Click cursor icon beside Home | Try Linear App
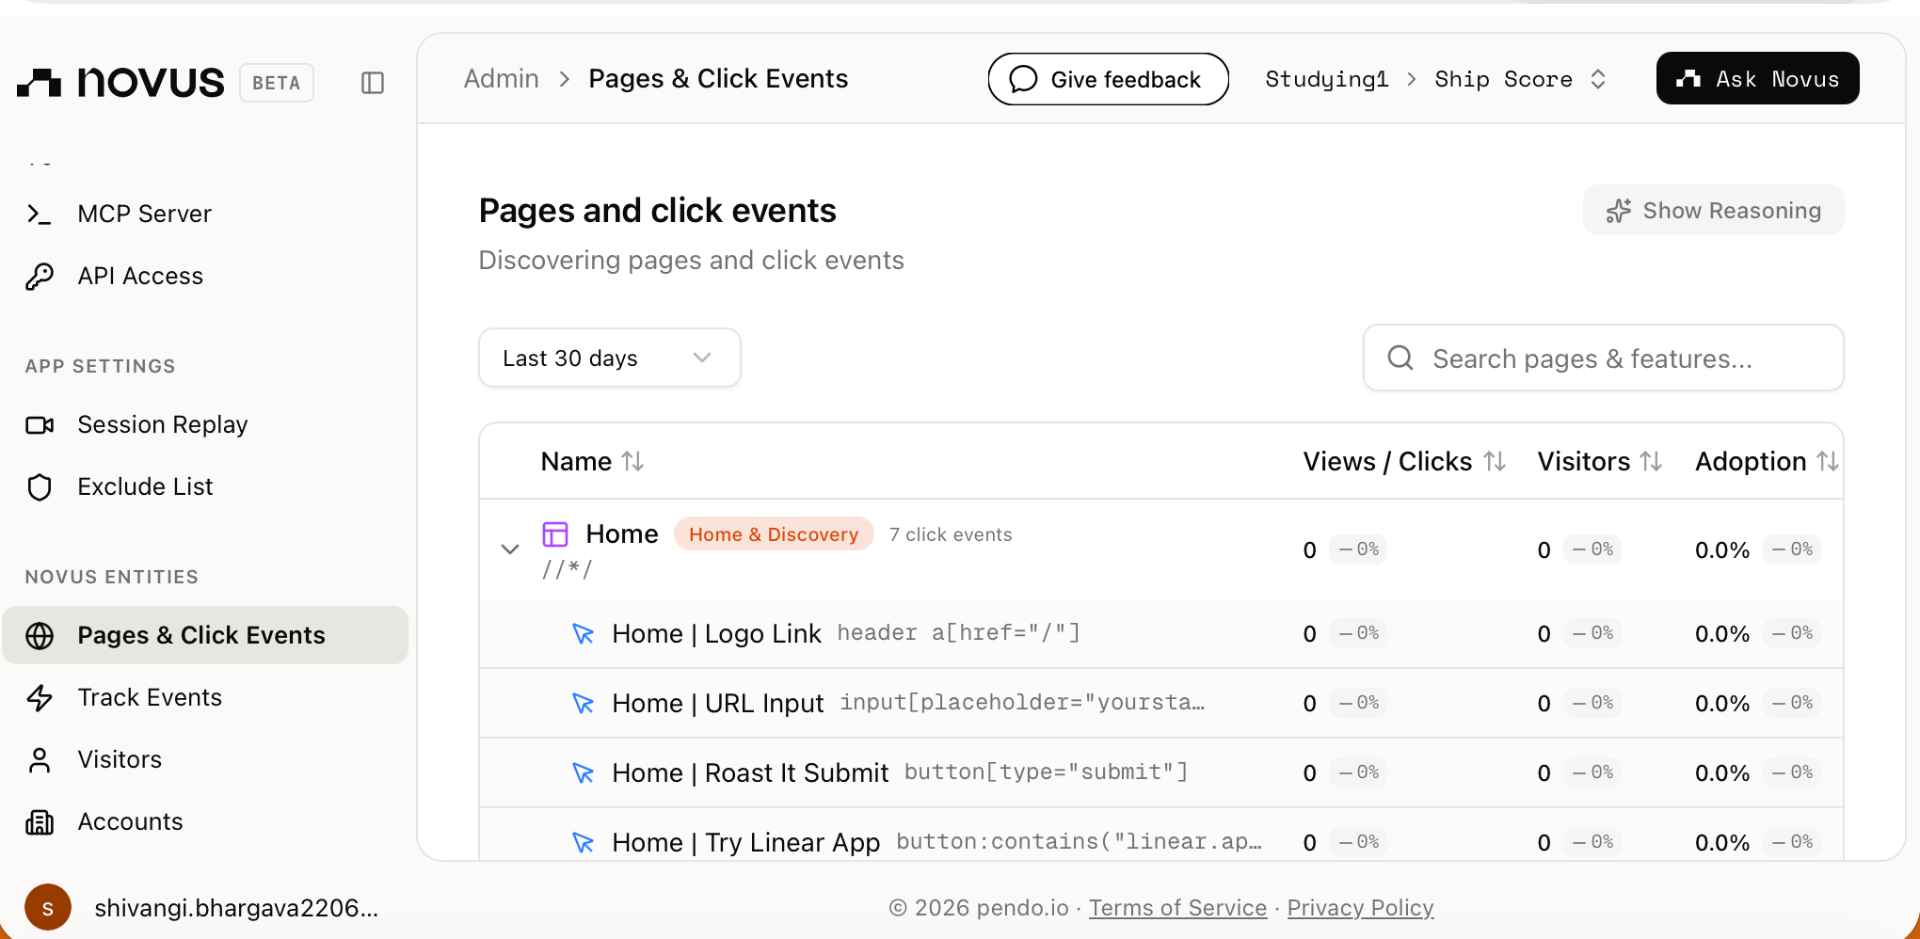The height and width of the screenshot is (939, 1920). click(x=582, y=842)
